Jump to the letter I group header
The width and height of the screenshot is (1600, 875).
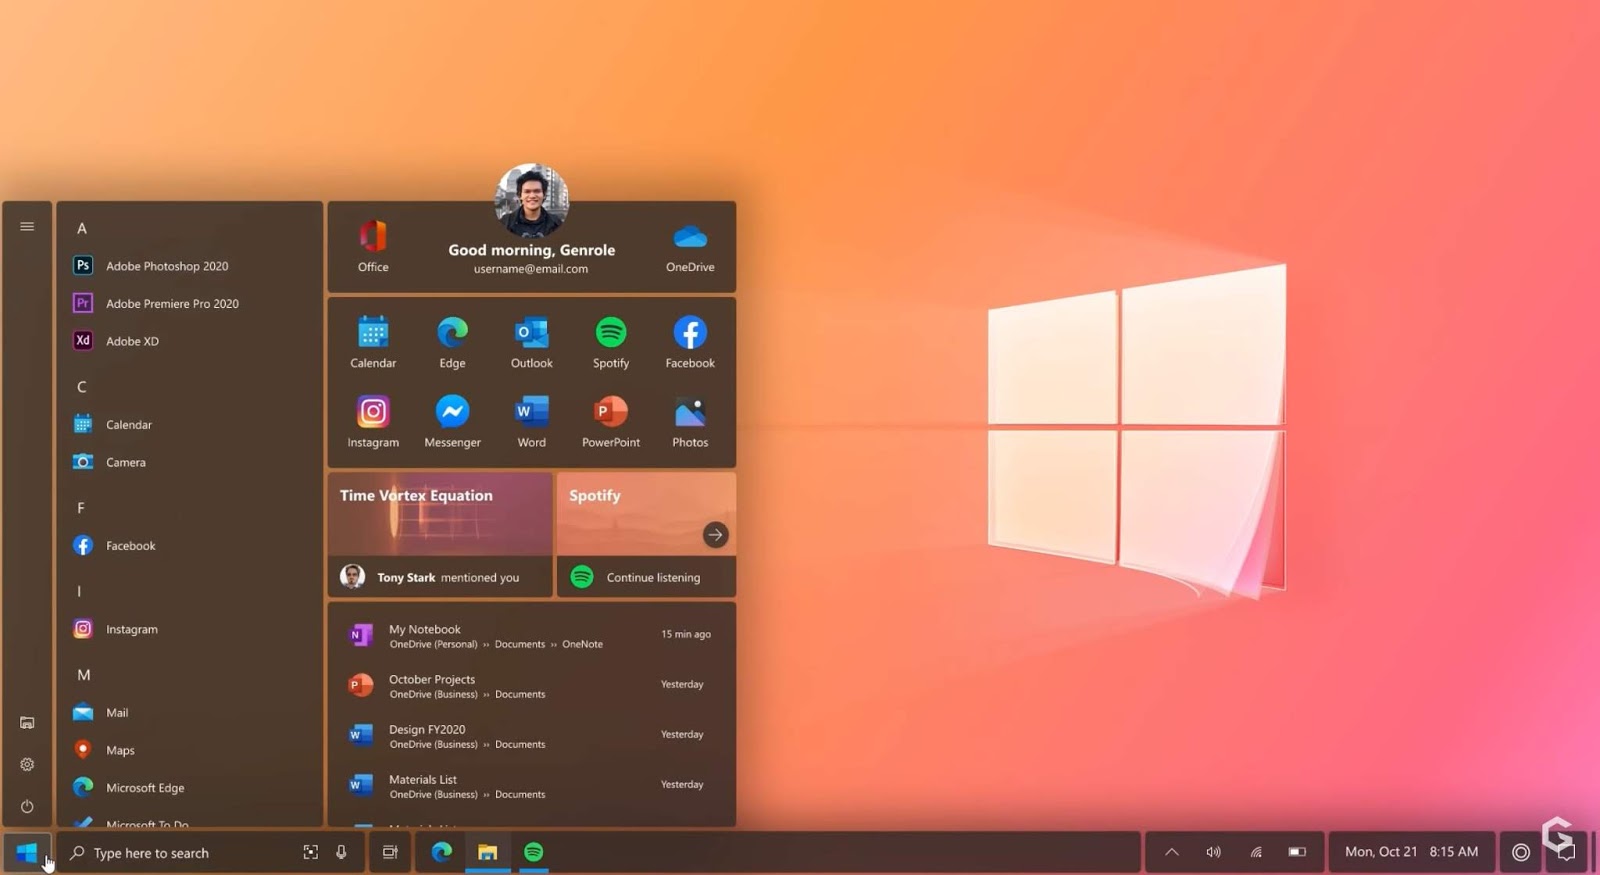(x=79, y=591)
